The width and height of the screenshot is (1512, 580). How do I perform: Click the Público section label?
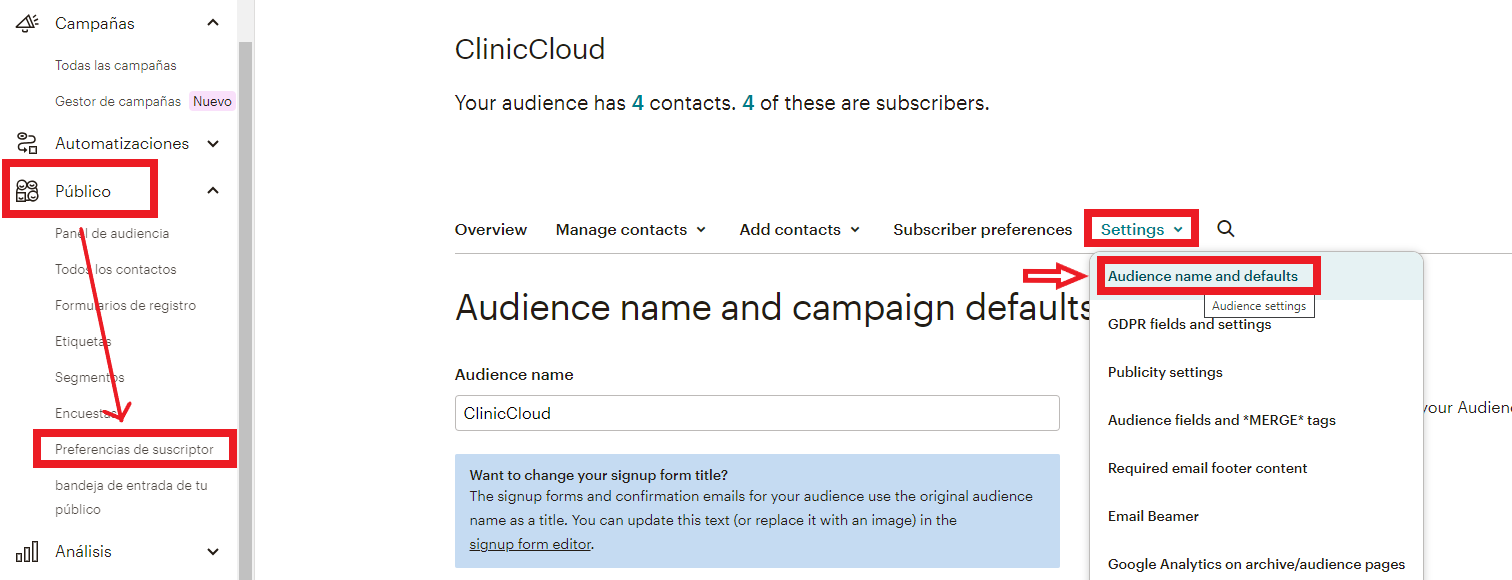click(83, 191)
